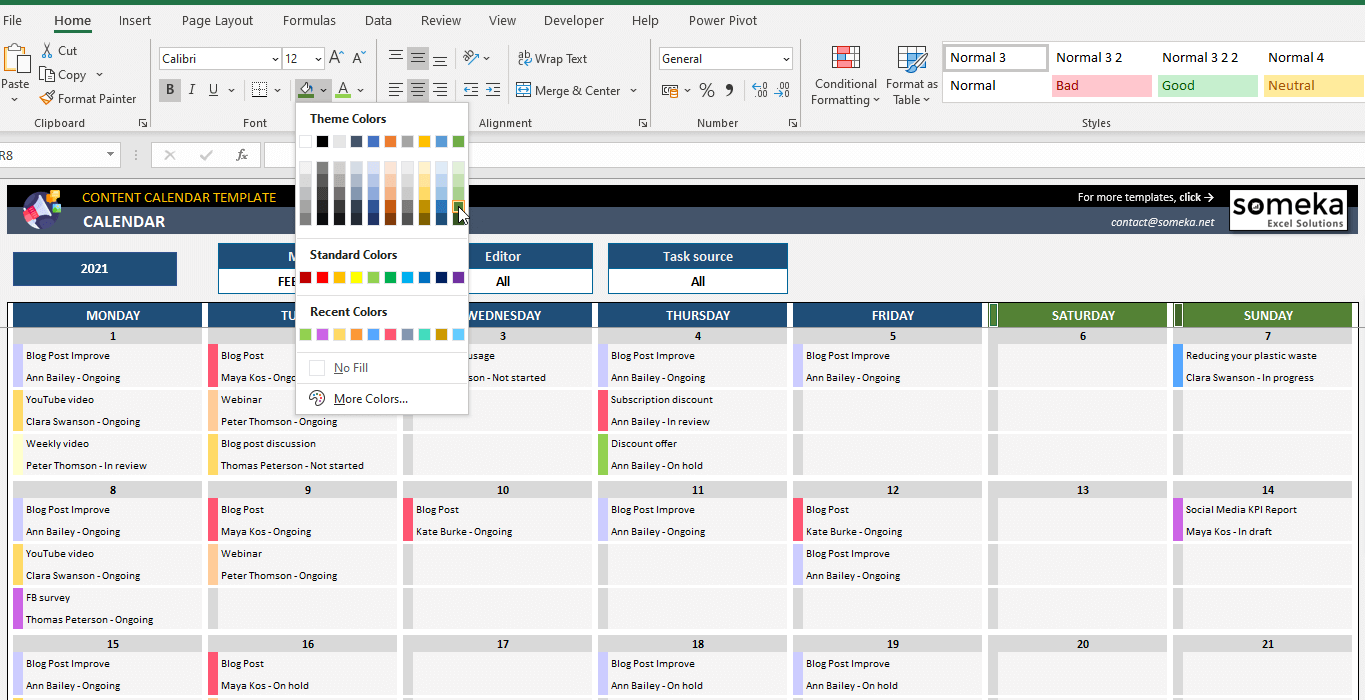1365x700 pixels.
Task: Open the Font name Calibri dropdown
Action: click(275, 59)
